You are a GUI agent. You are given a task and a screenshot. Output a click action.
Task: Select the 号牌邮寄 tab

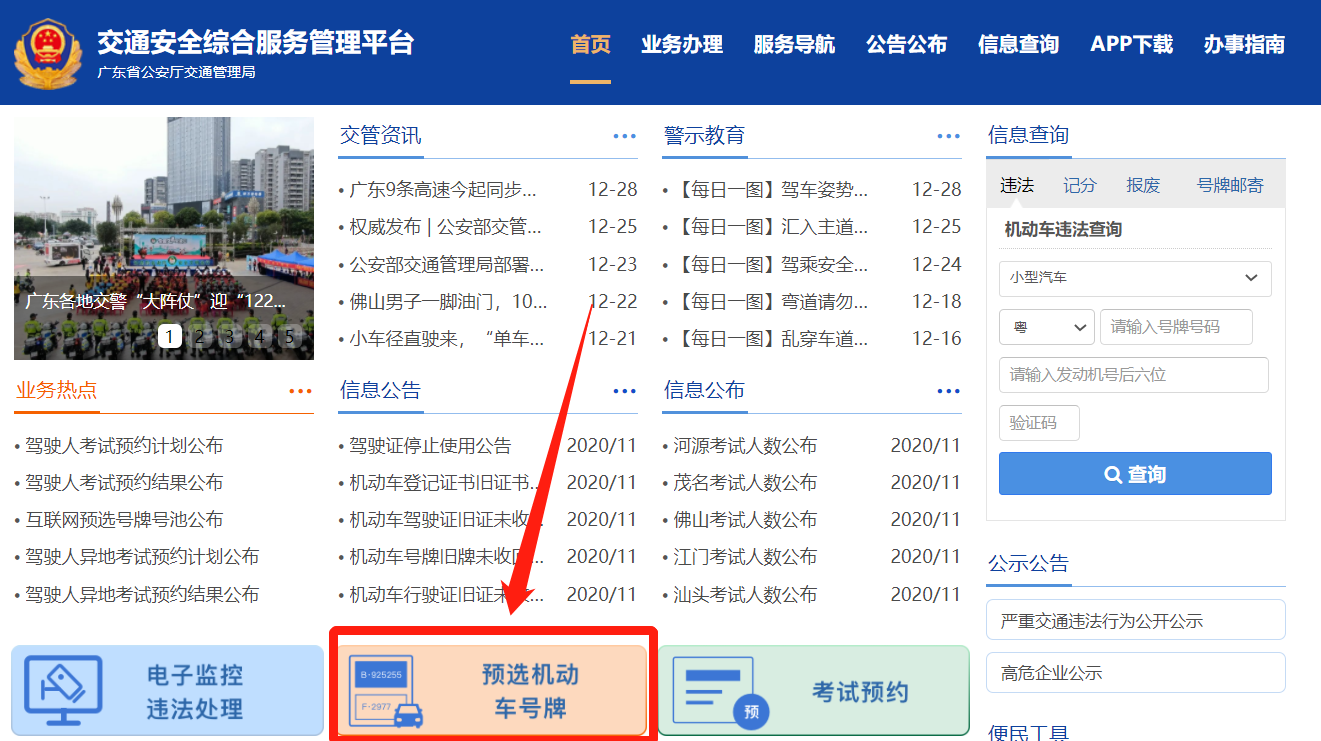(1232, 185)
